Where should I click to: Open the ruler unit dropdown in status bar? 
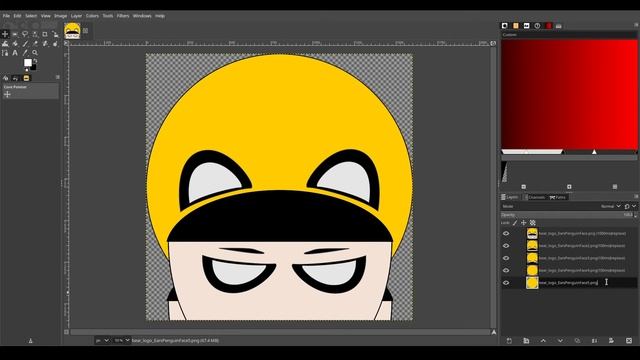tap(102, 340)
